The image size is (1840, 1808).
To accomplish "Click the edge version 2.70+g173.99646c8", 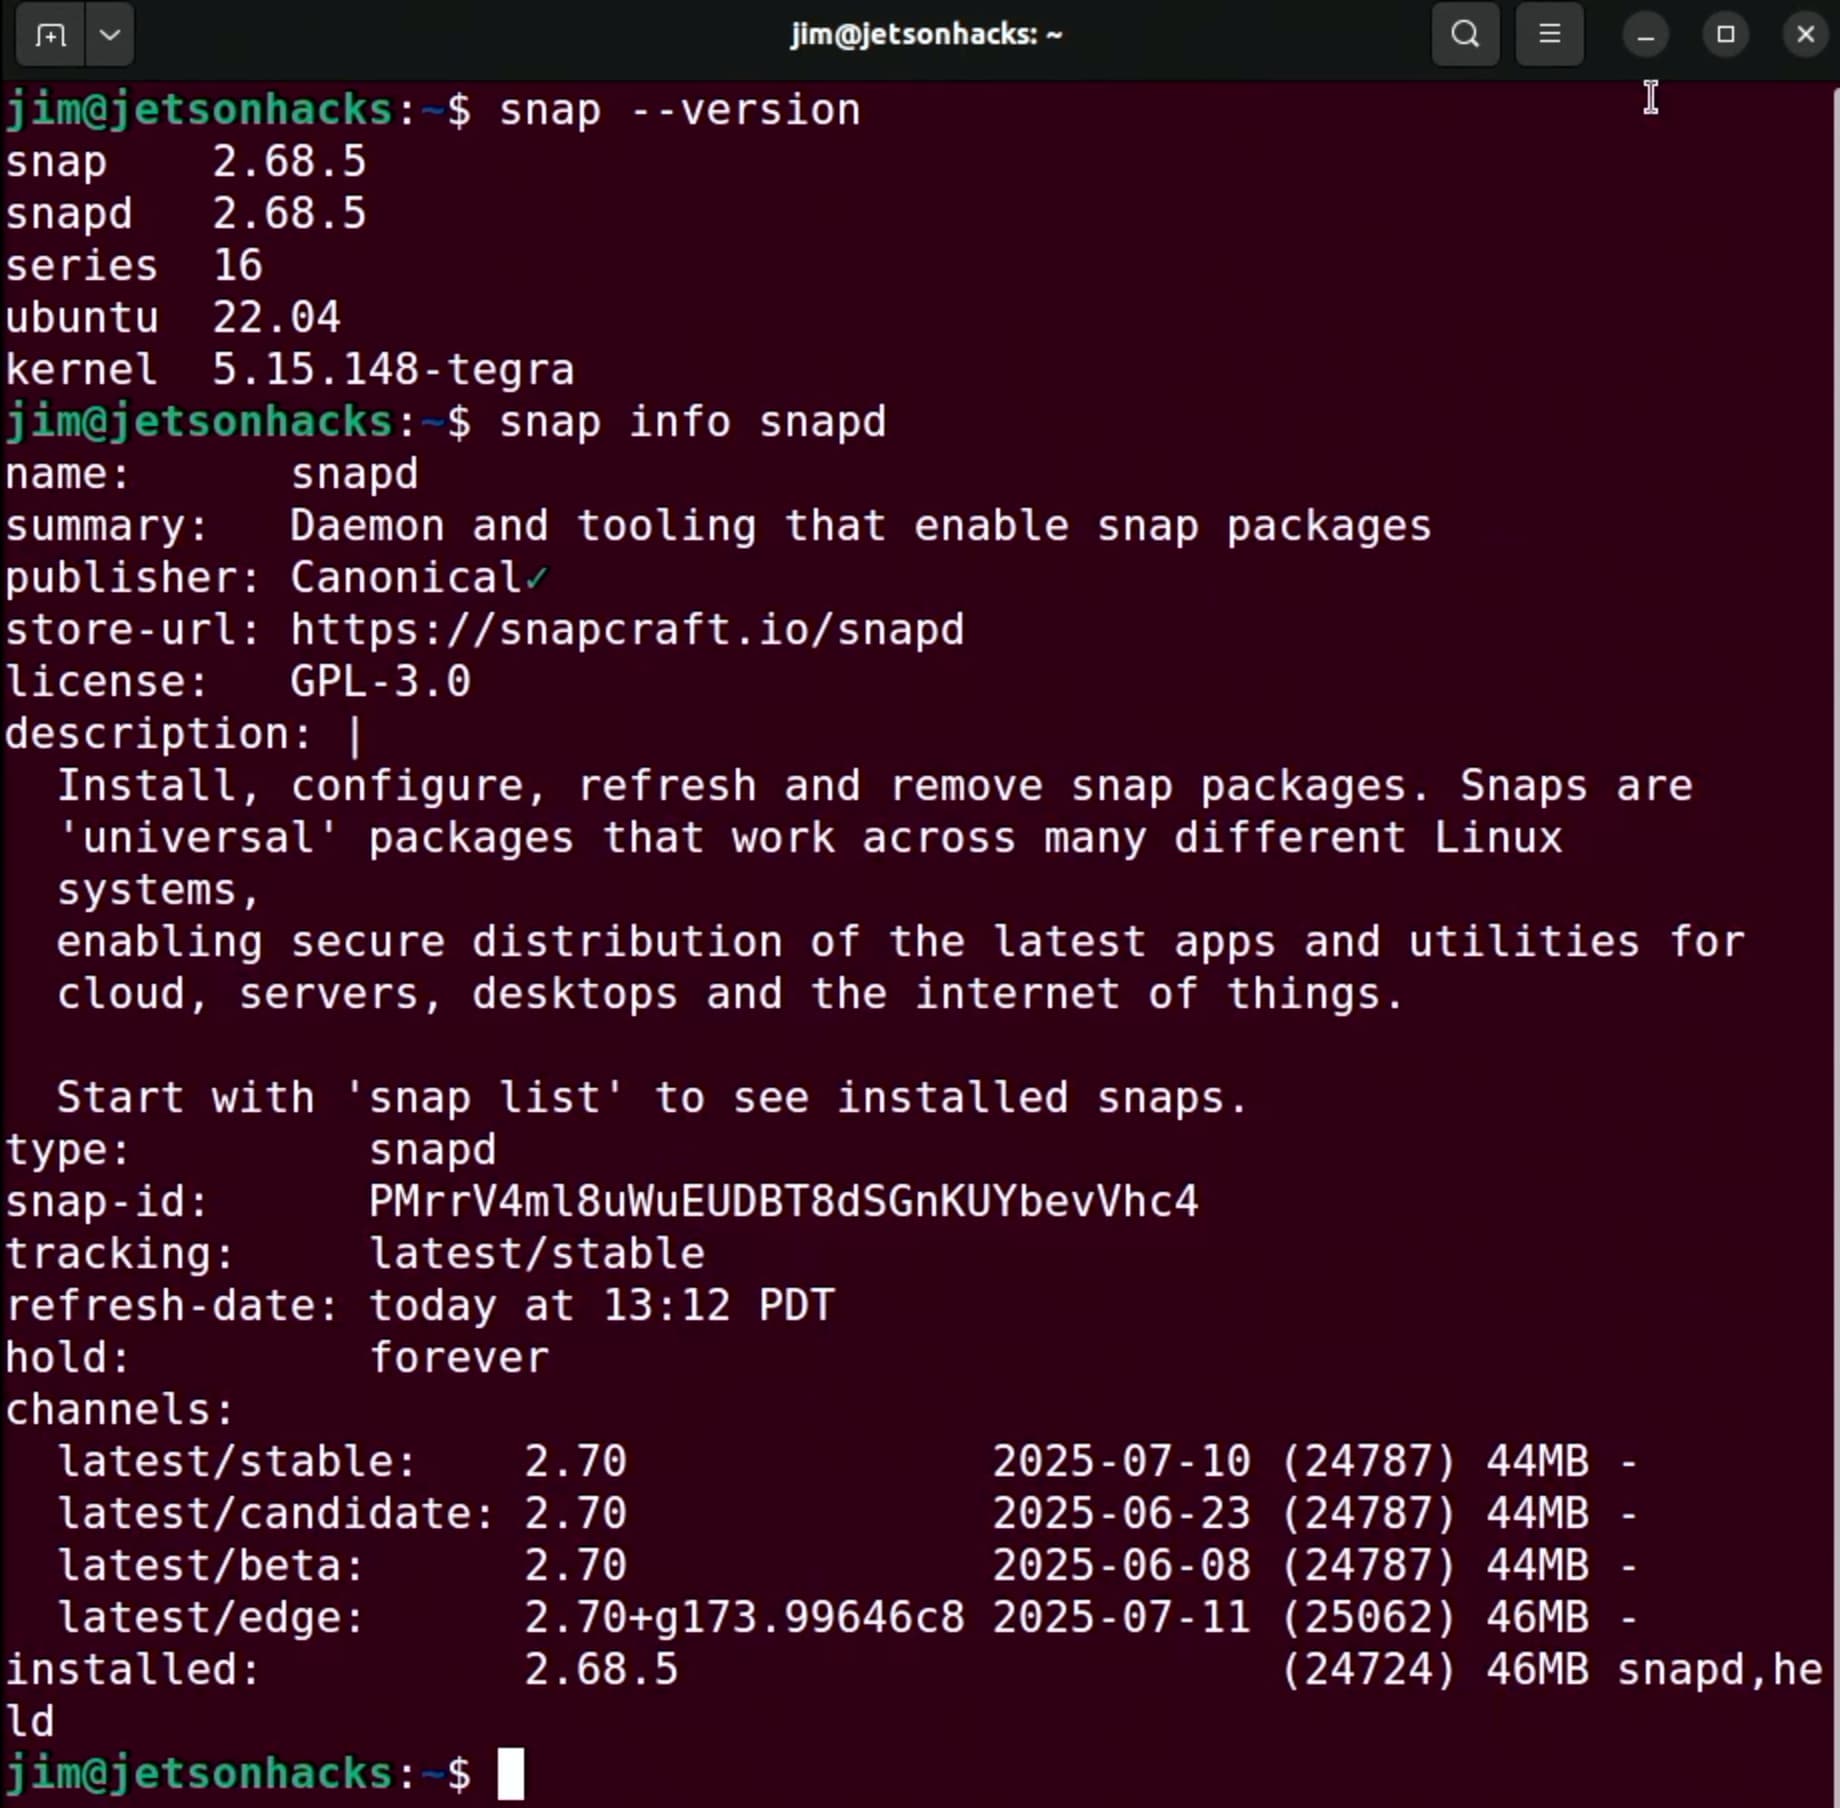I will pyautogui.click(x=745, y=1618).
